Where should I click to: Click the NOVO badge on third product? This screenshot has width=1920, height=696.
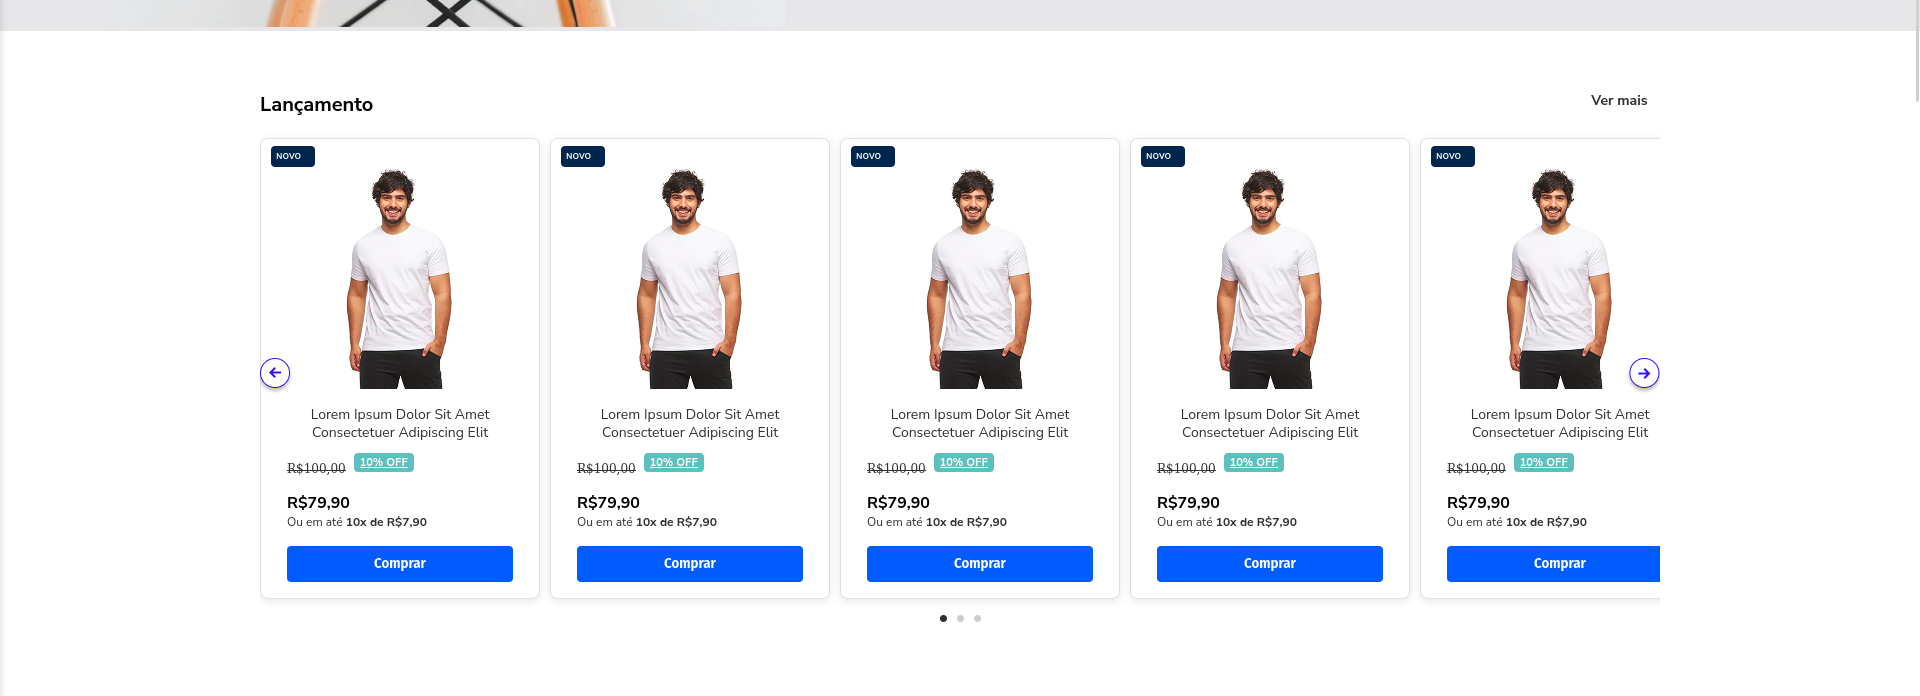point(873,156)
